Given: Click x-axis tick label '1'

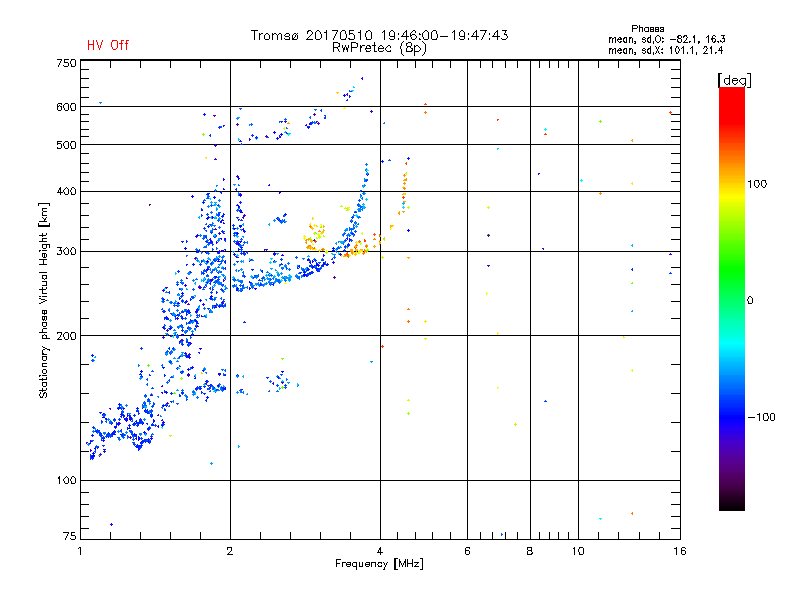Looking at the screenshot, I should click(x=80, y=551).
